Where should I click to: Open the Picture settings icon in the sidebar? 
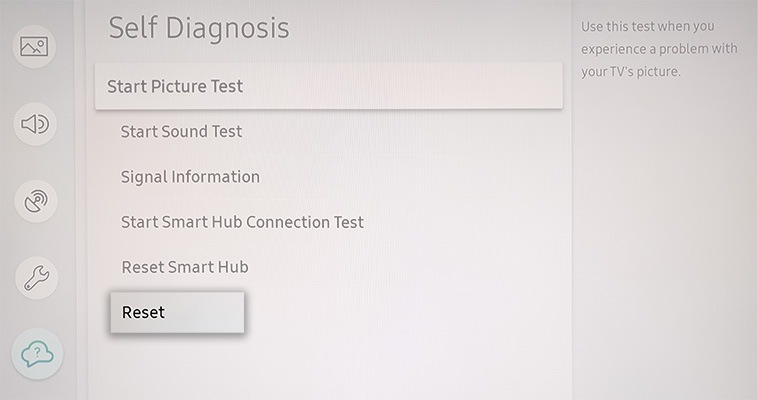34,46
